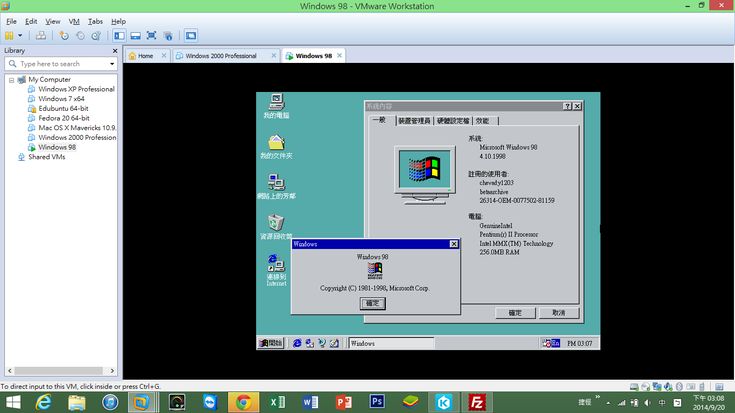The width and height of the screenshot is (735, 413).
Task: Click the Send Ctrl+Alt+Del toolbar icon
Action: tap(41, 36)
